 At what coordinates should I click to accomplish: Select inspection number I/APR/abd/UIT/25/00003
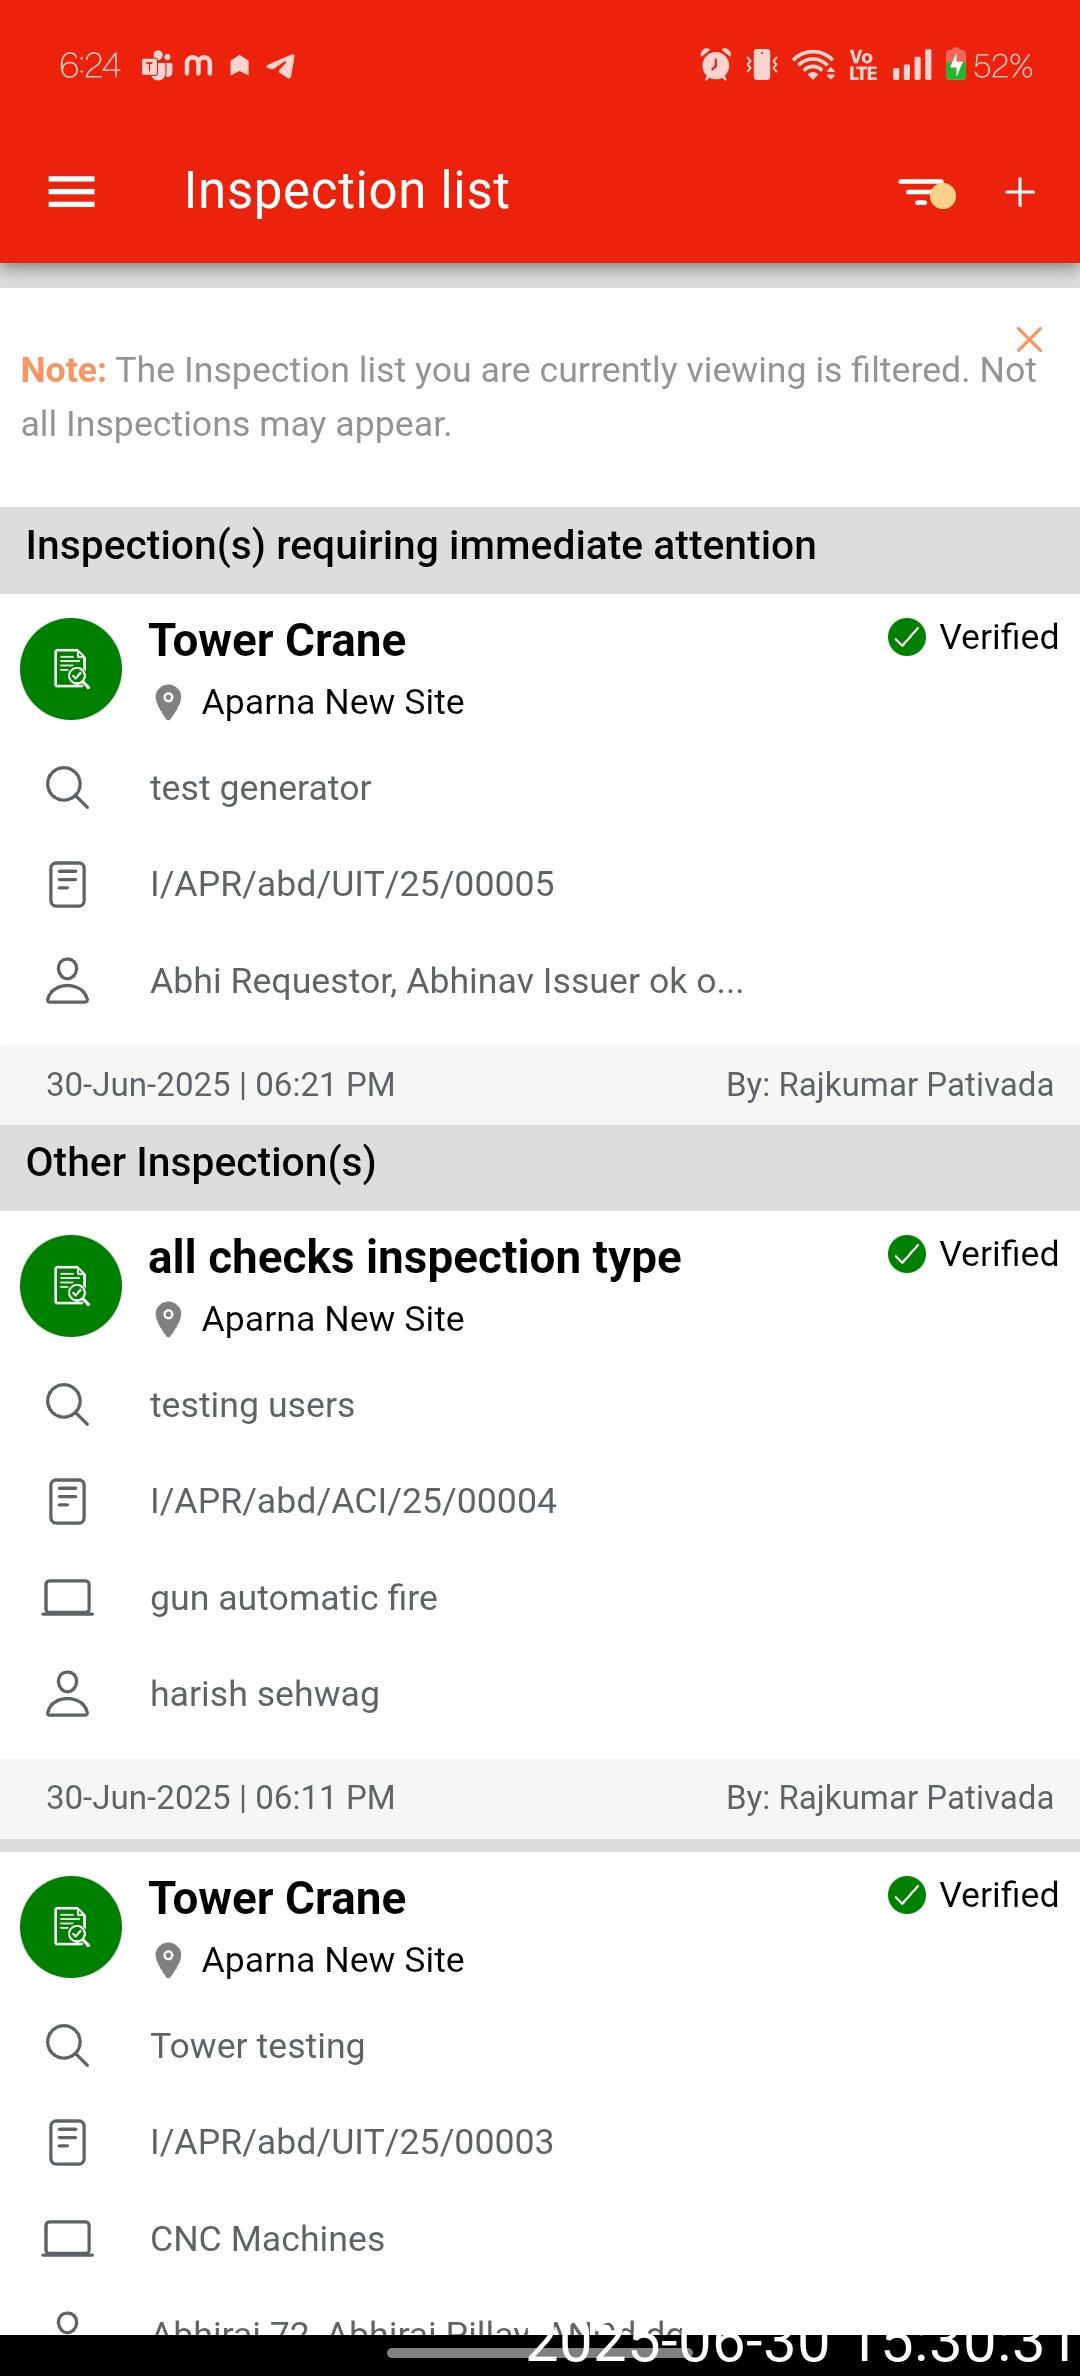point(352,2143)
